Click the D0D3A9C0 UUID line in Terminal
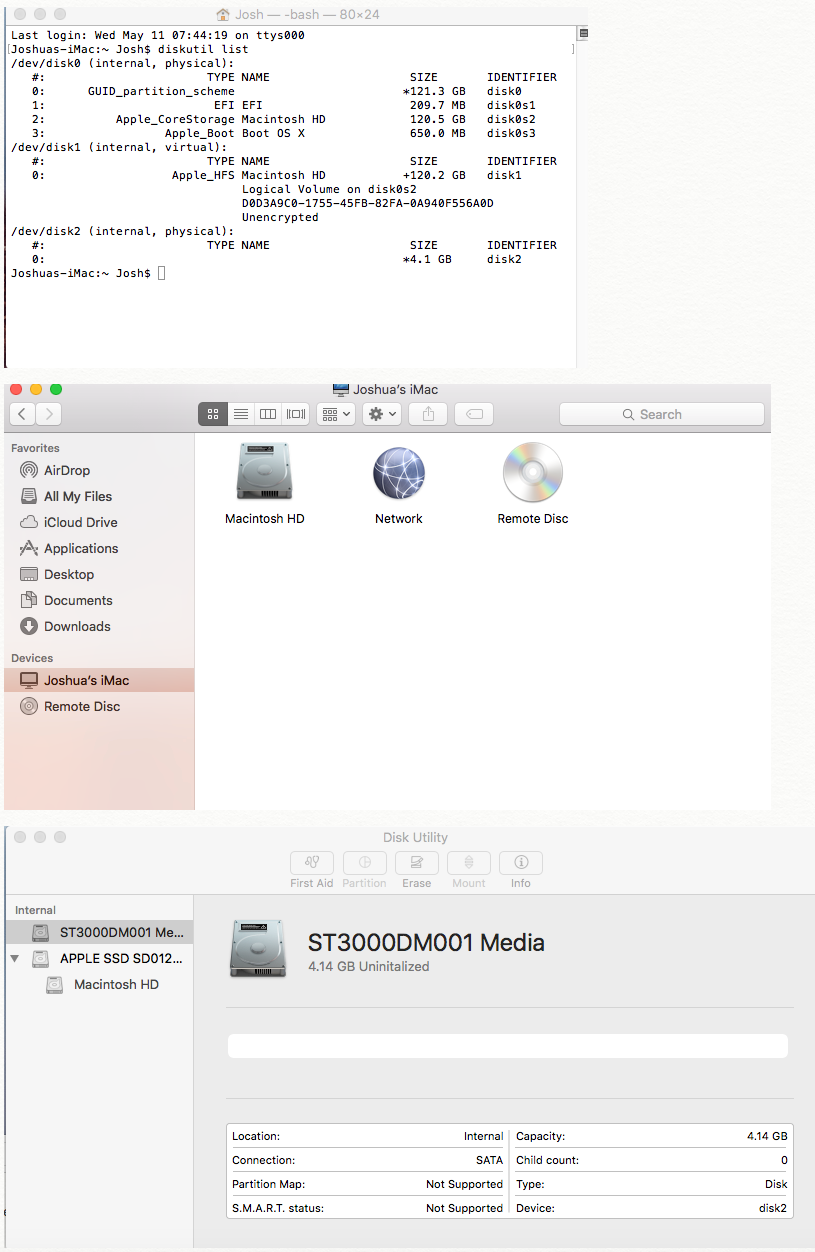 tap(368, 203)
